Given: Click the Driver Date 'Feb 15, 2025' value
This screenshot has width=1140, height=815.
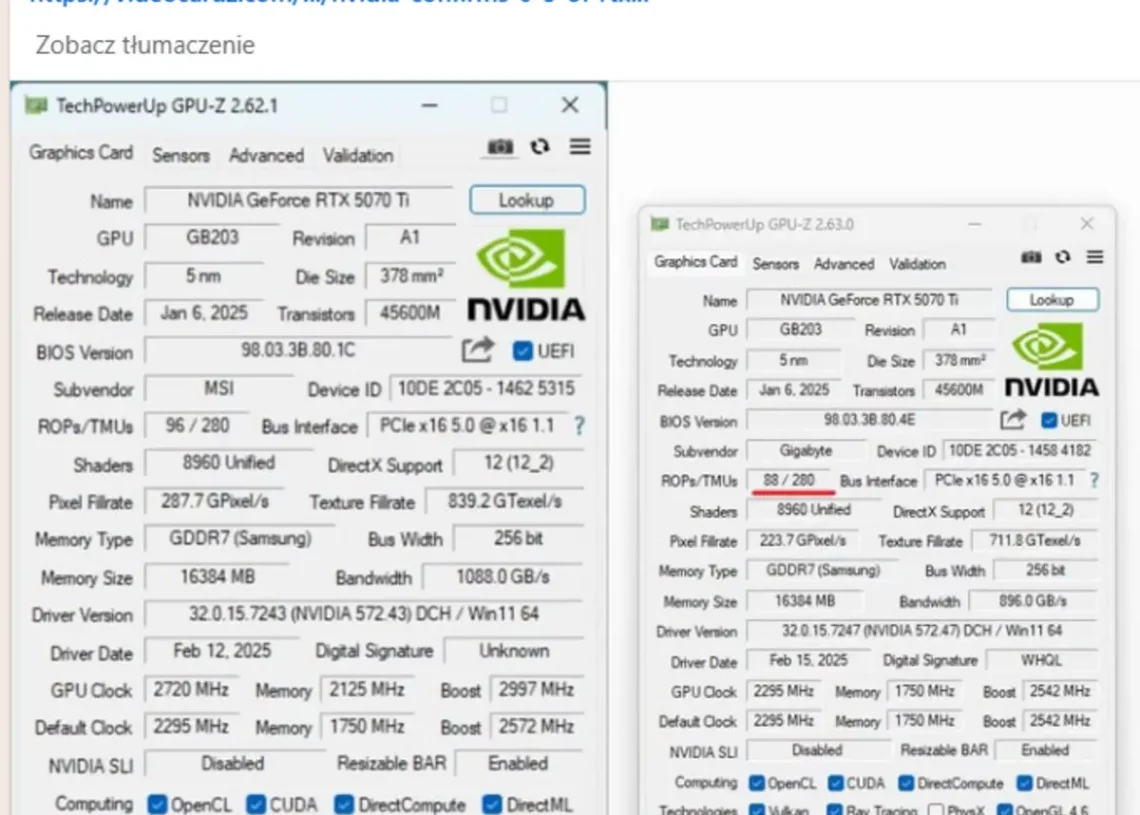Looking at the screenshot, I should (x=808, y=660).
